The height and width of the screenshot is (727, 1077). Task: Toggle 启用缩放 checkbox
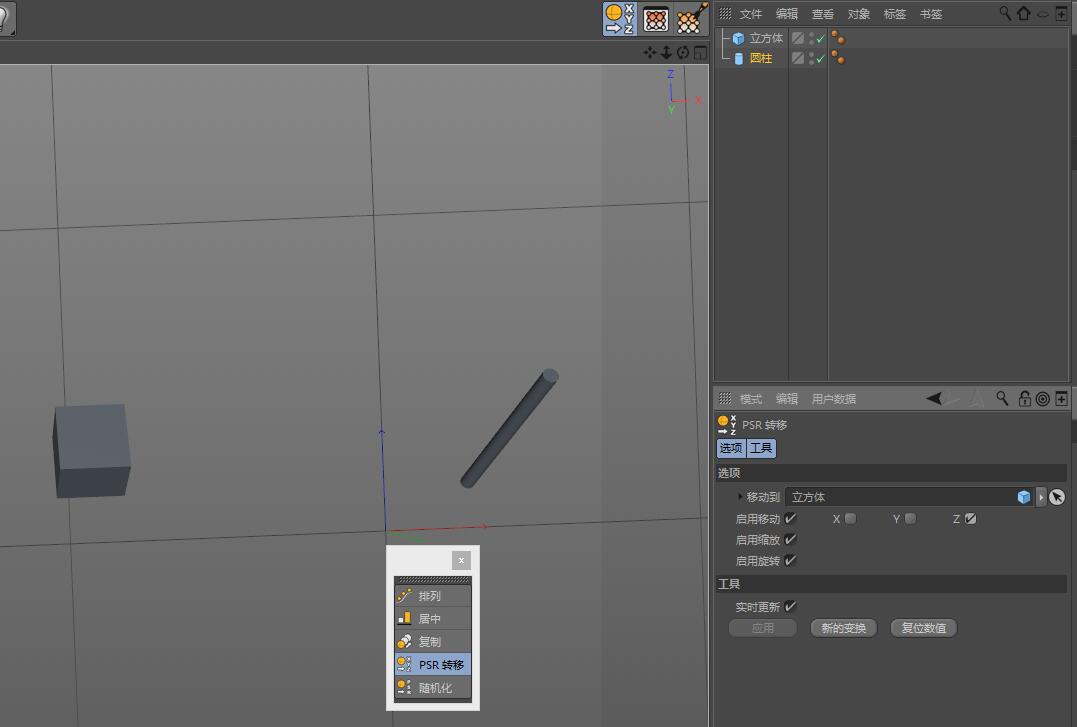(790, 539)
